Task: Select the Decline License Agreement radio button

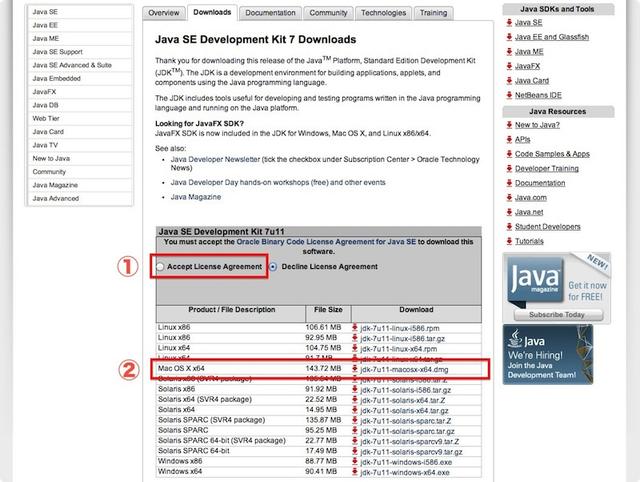Action: (x=273, y=267)
